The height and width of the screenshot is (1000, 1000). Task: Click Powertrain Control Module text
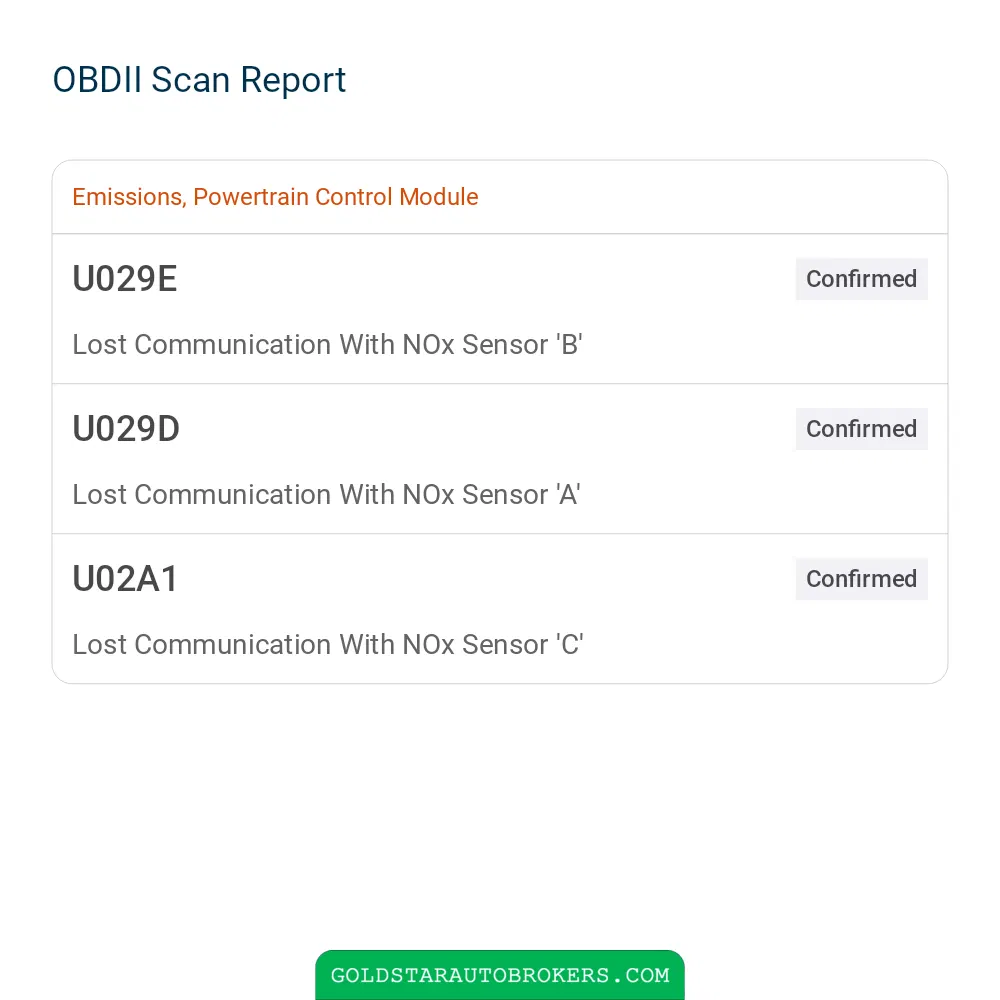coord(335,197)
